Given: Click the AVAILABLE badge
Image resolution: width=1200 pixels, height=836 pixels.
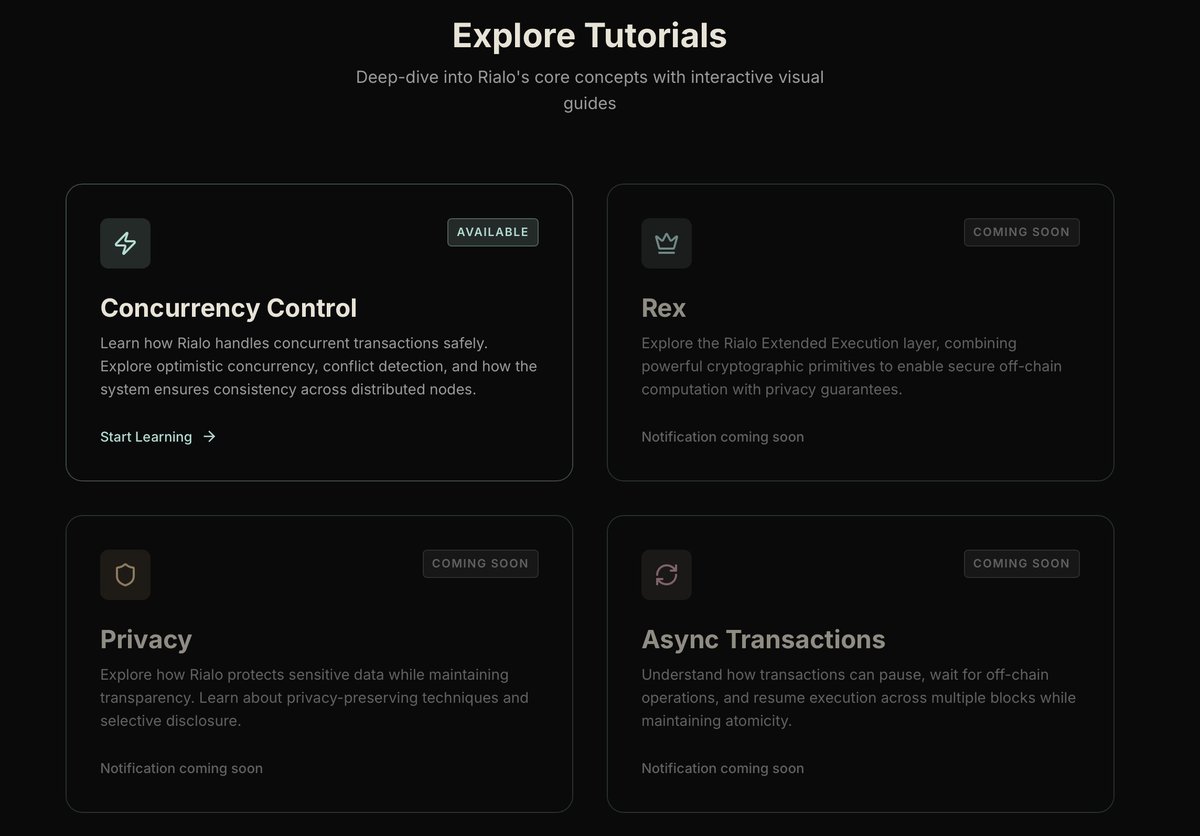Looking at the screenshot, I should click(493, 232).
